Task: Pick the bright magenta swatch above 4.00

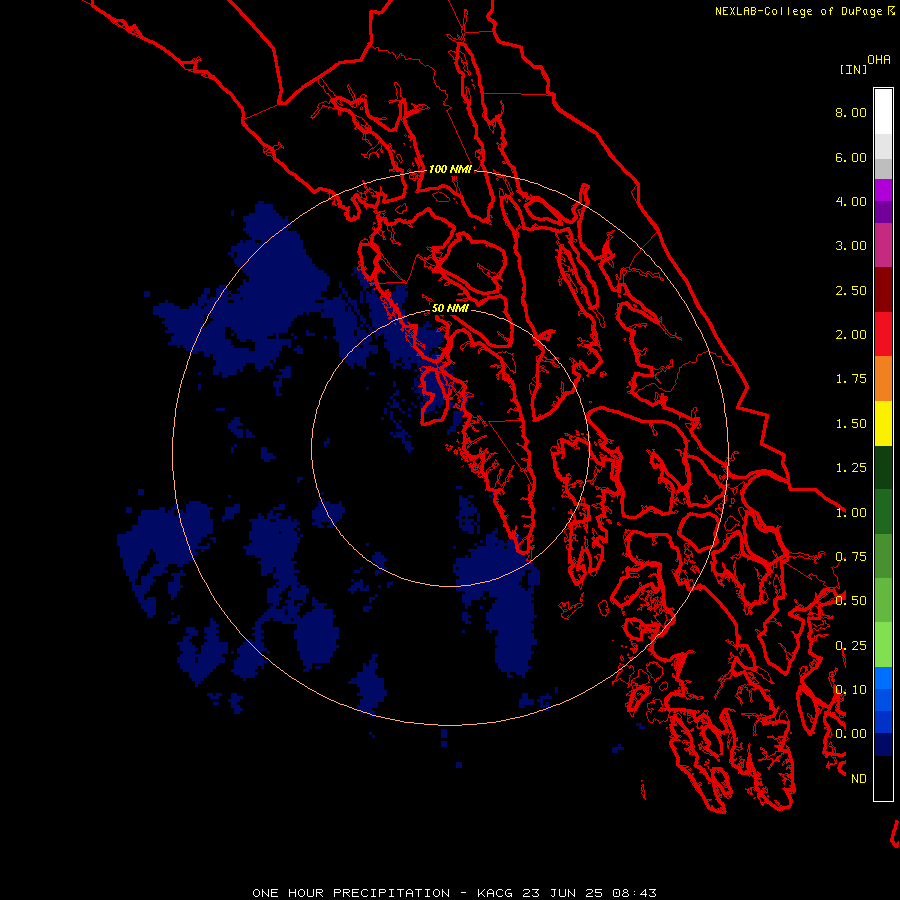Action: pos(883,190)
